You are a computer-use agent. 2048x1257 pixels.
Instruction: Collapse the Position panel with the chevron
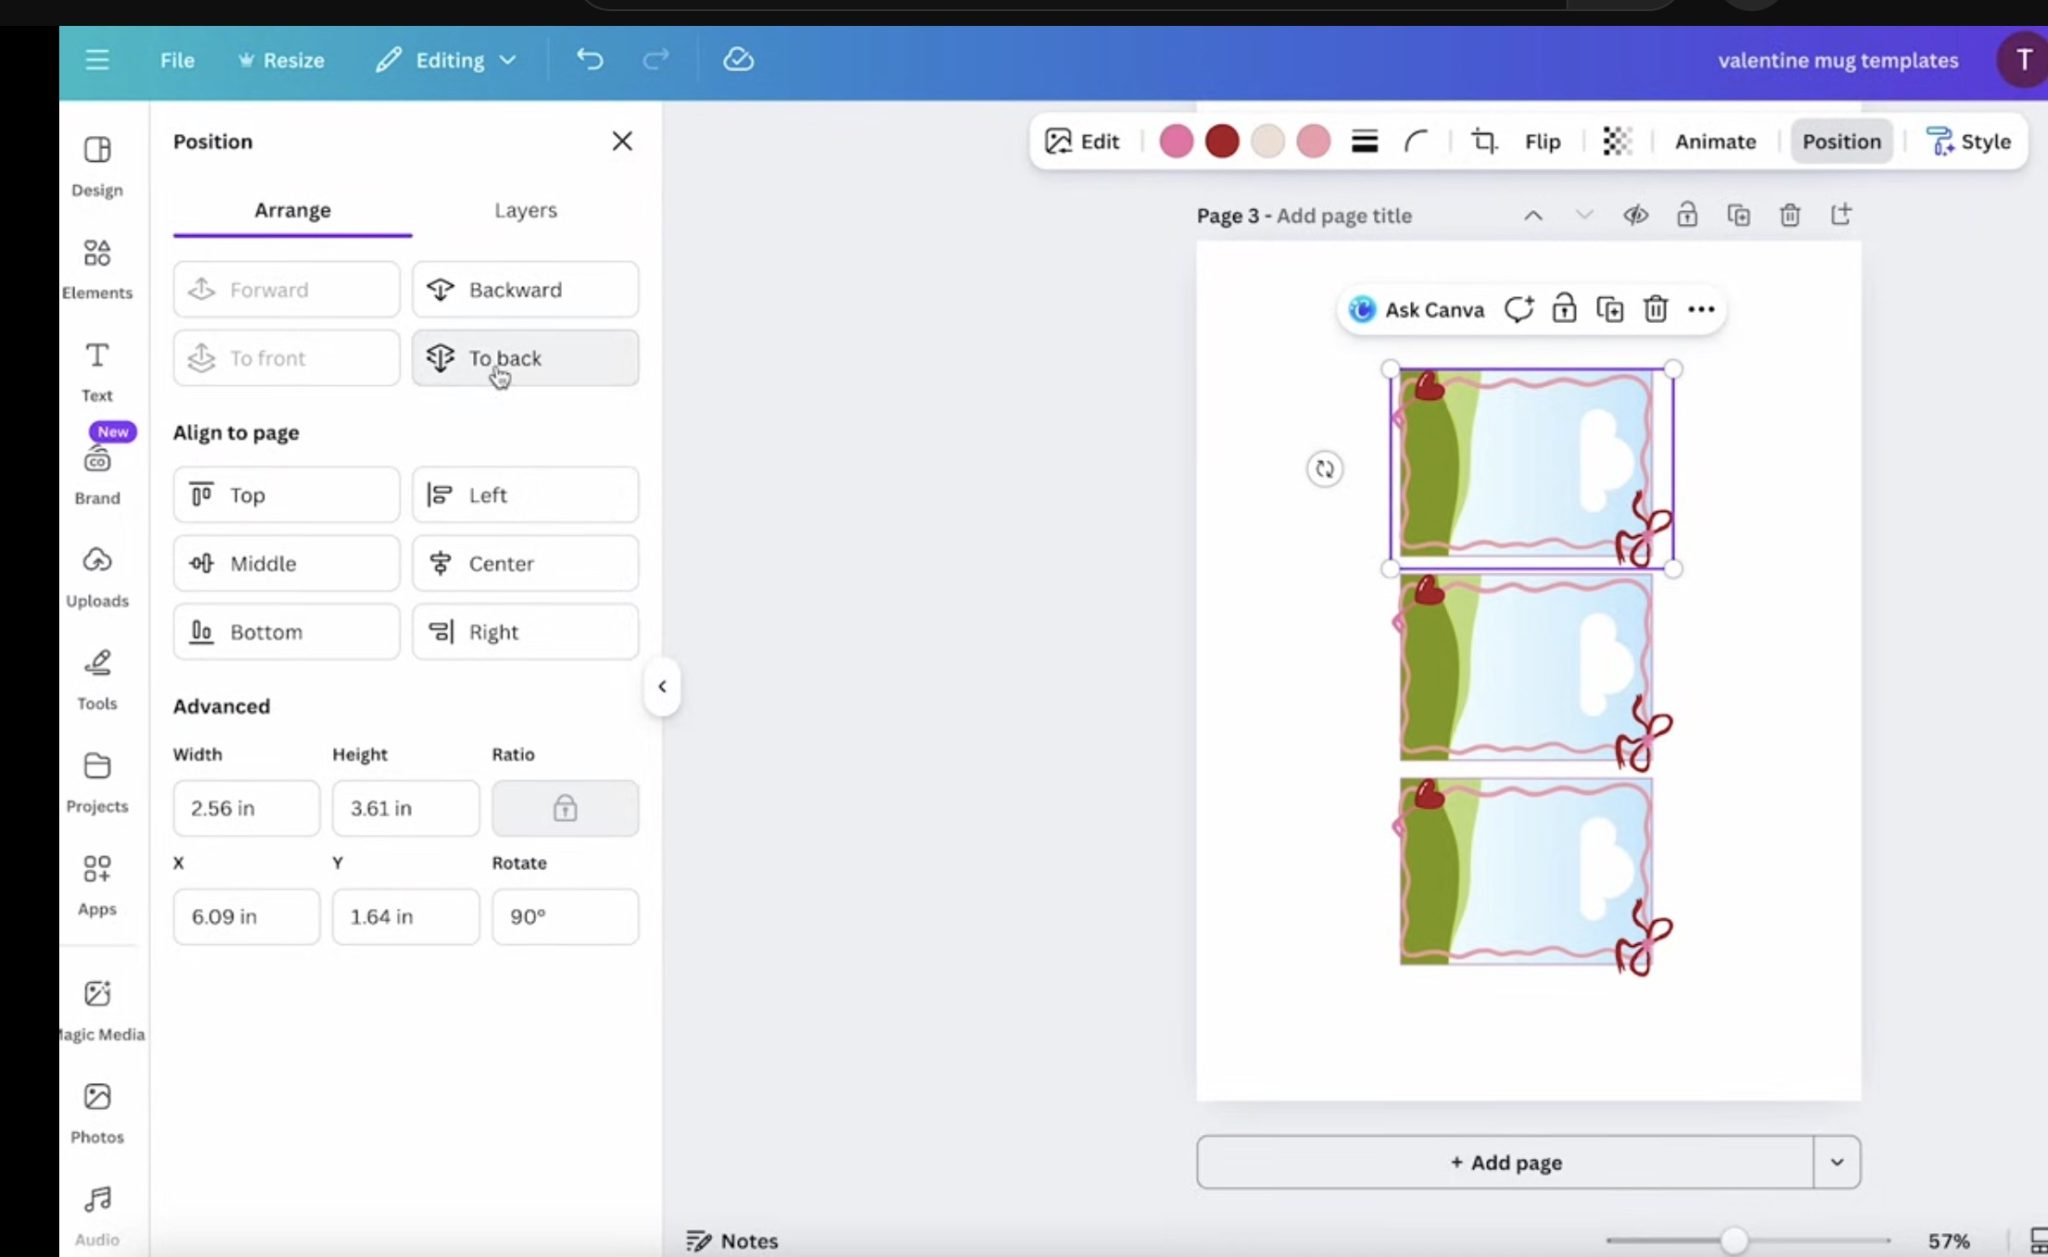pyautogui.click(x=661, y=686)
